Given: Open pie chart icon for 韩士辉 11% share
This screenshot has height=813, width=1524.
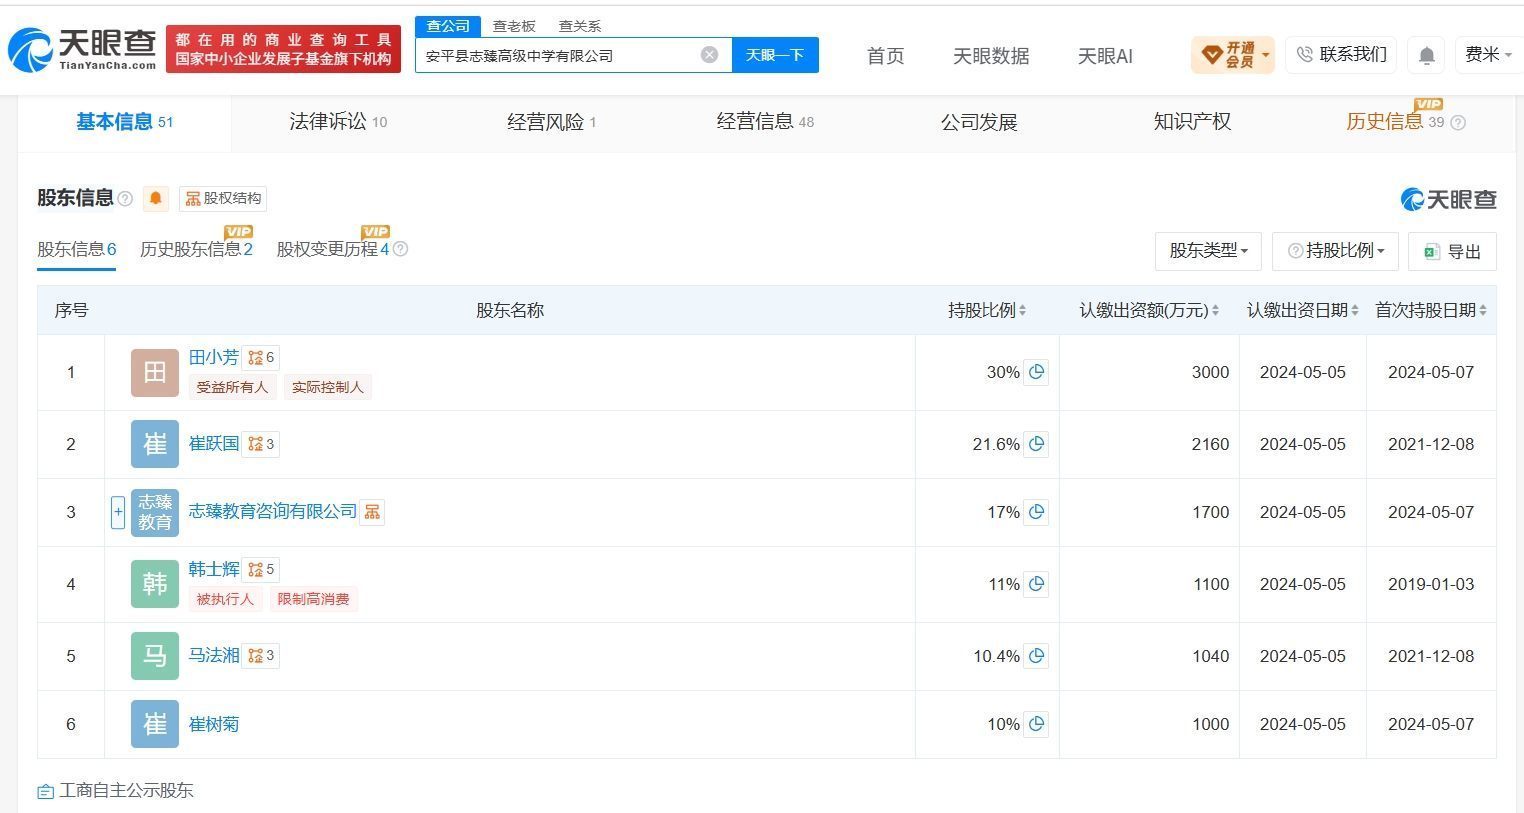Looking at the screenshot, I should click(1036, 584).
